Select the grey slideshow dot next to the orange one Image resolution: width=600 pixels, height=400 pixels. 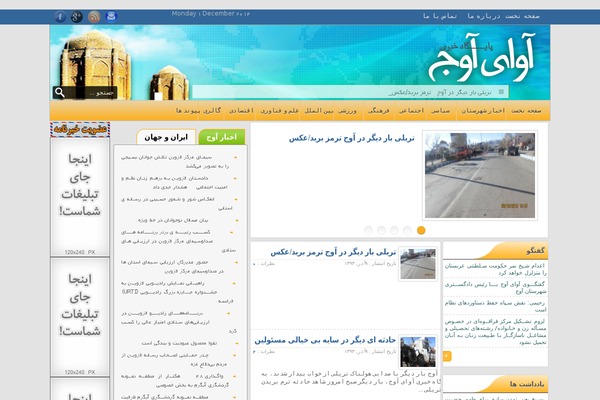408,230
